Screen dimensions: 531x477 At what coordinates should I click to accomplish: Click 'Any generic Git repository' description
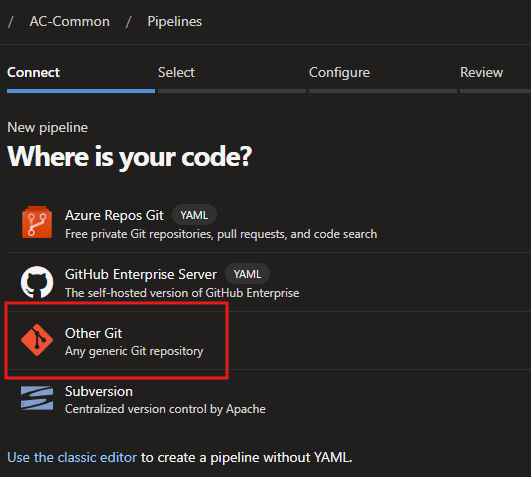134,351
